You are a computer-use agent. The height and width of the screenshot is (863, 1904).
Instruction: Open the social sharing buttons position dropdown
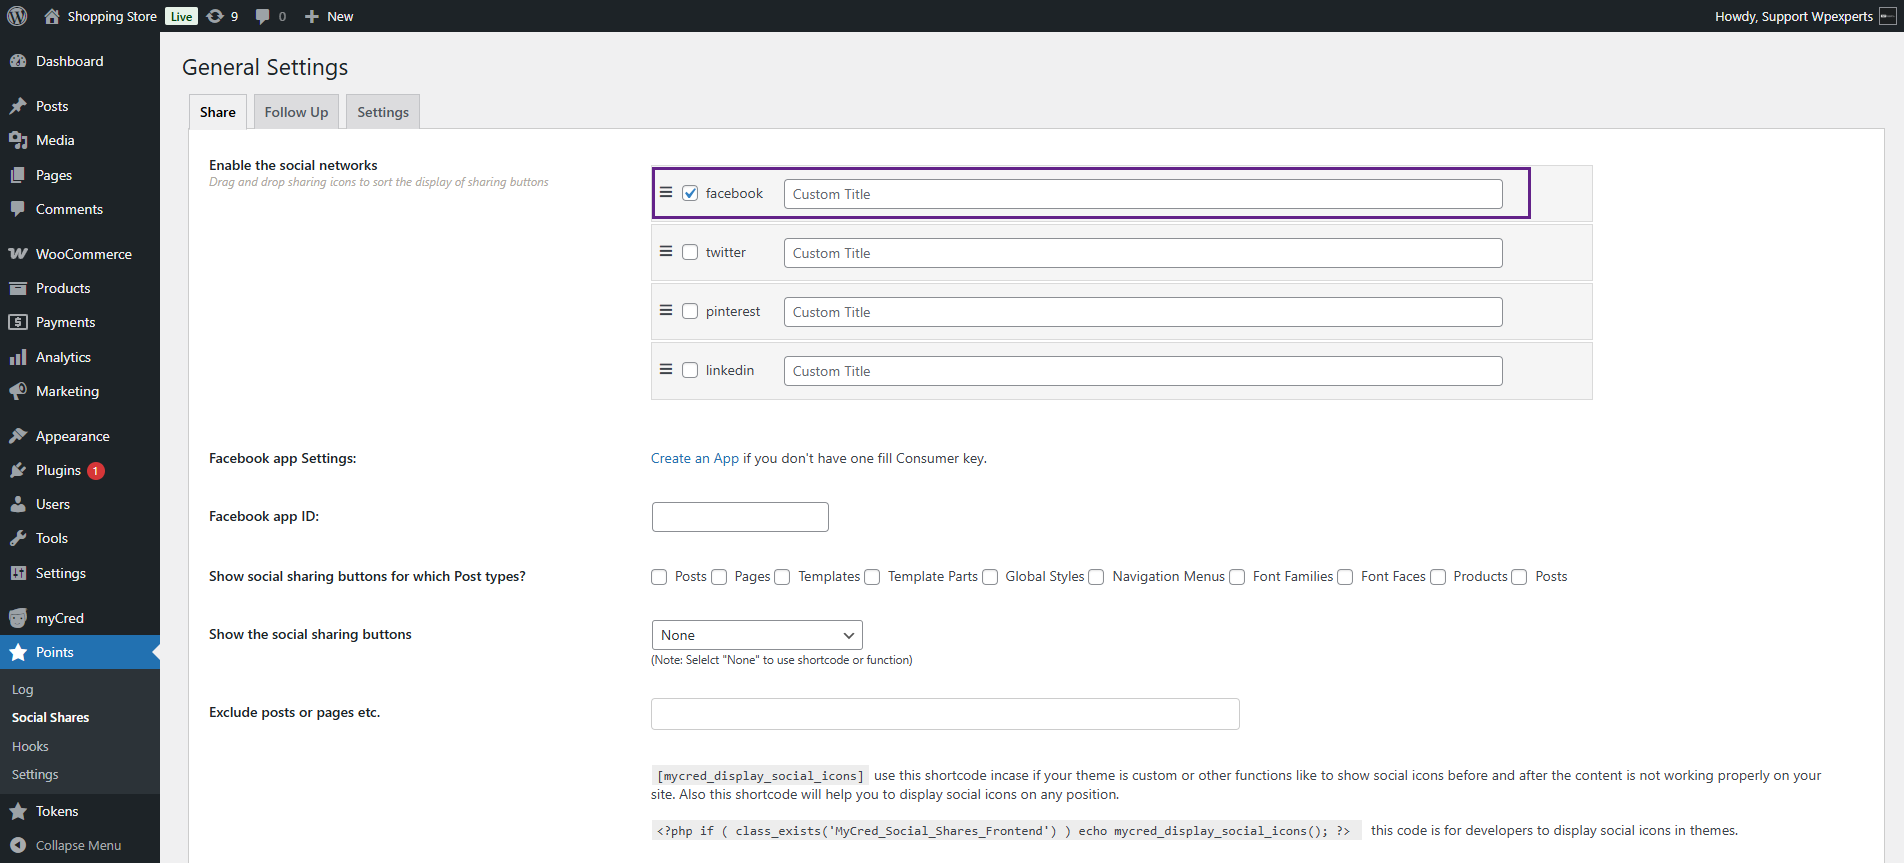(x=756, y=635)
